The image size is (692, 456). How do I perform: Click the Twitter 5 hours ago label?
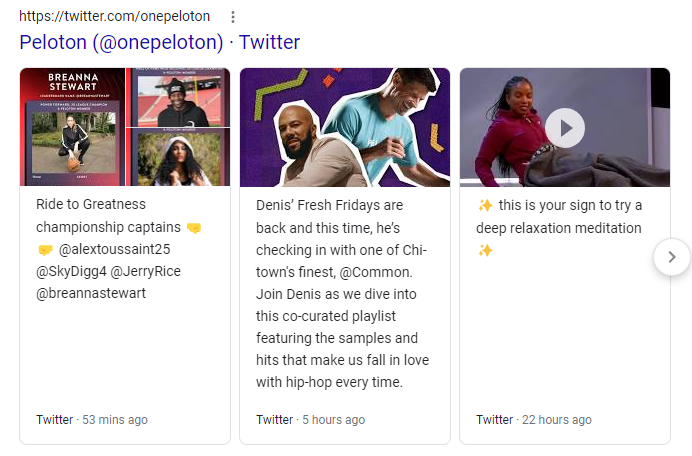point(311,419)
